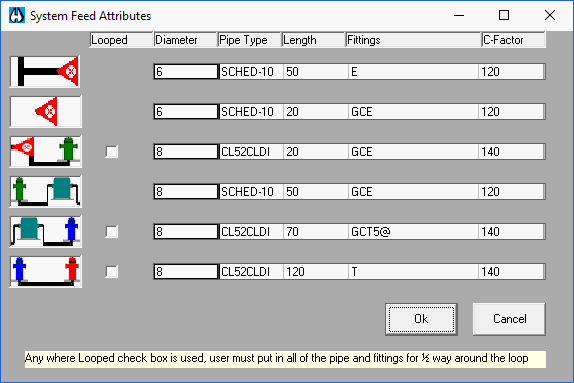Click the Pipe Type column header
The height and width of the screenshot is (383, 574).
coord(250,40)
